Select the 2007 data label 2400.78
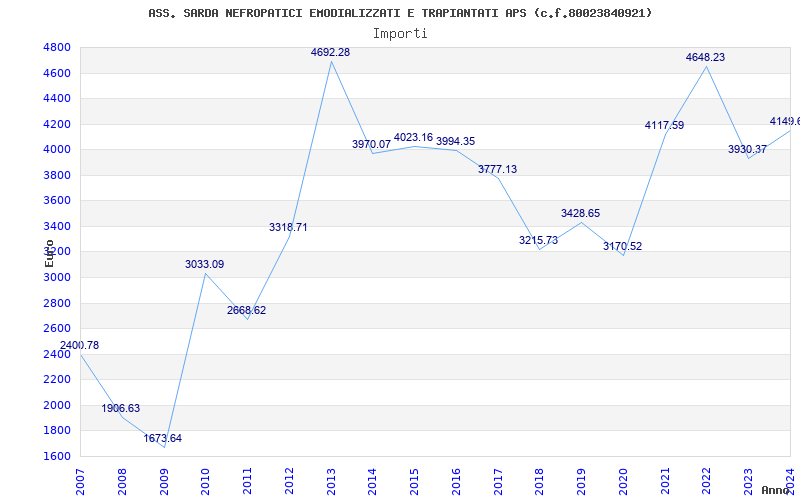Image resolution: width=800 pixels, height=500 pixels. (x=79, y=345)
